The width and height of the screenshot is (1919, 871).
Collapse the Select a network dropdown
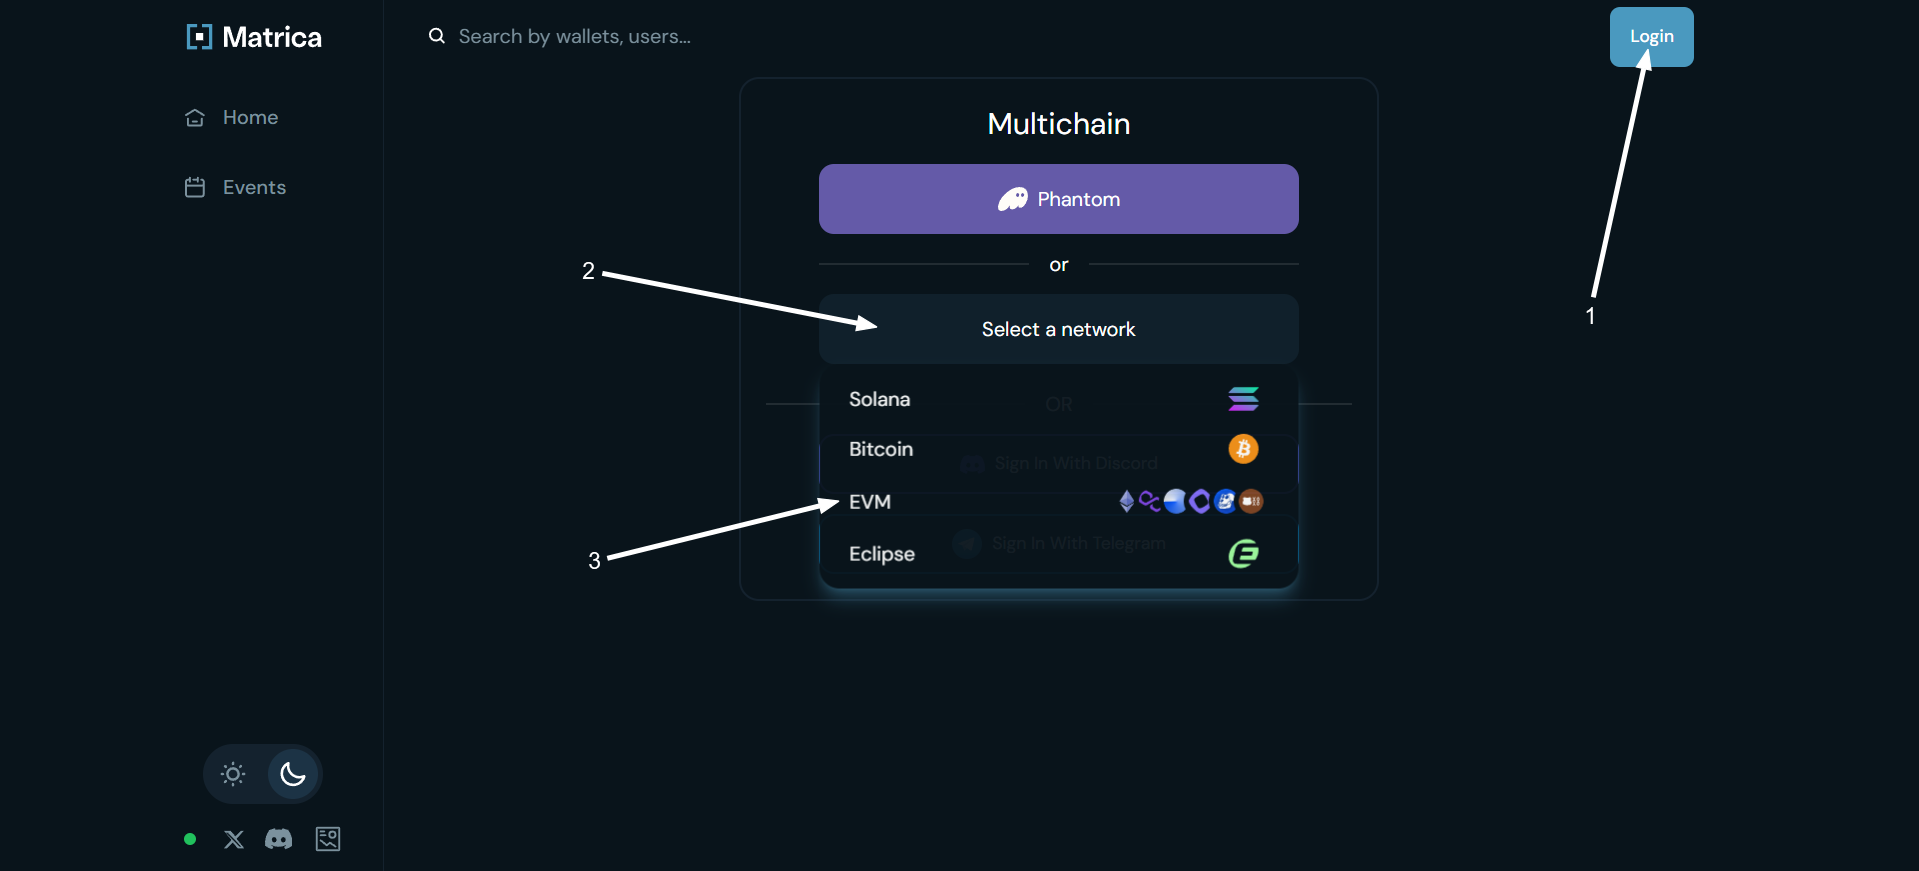(x=1059, y=329)
